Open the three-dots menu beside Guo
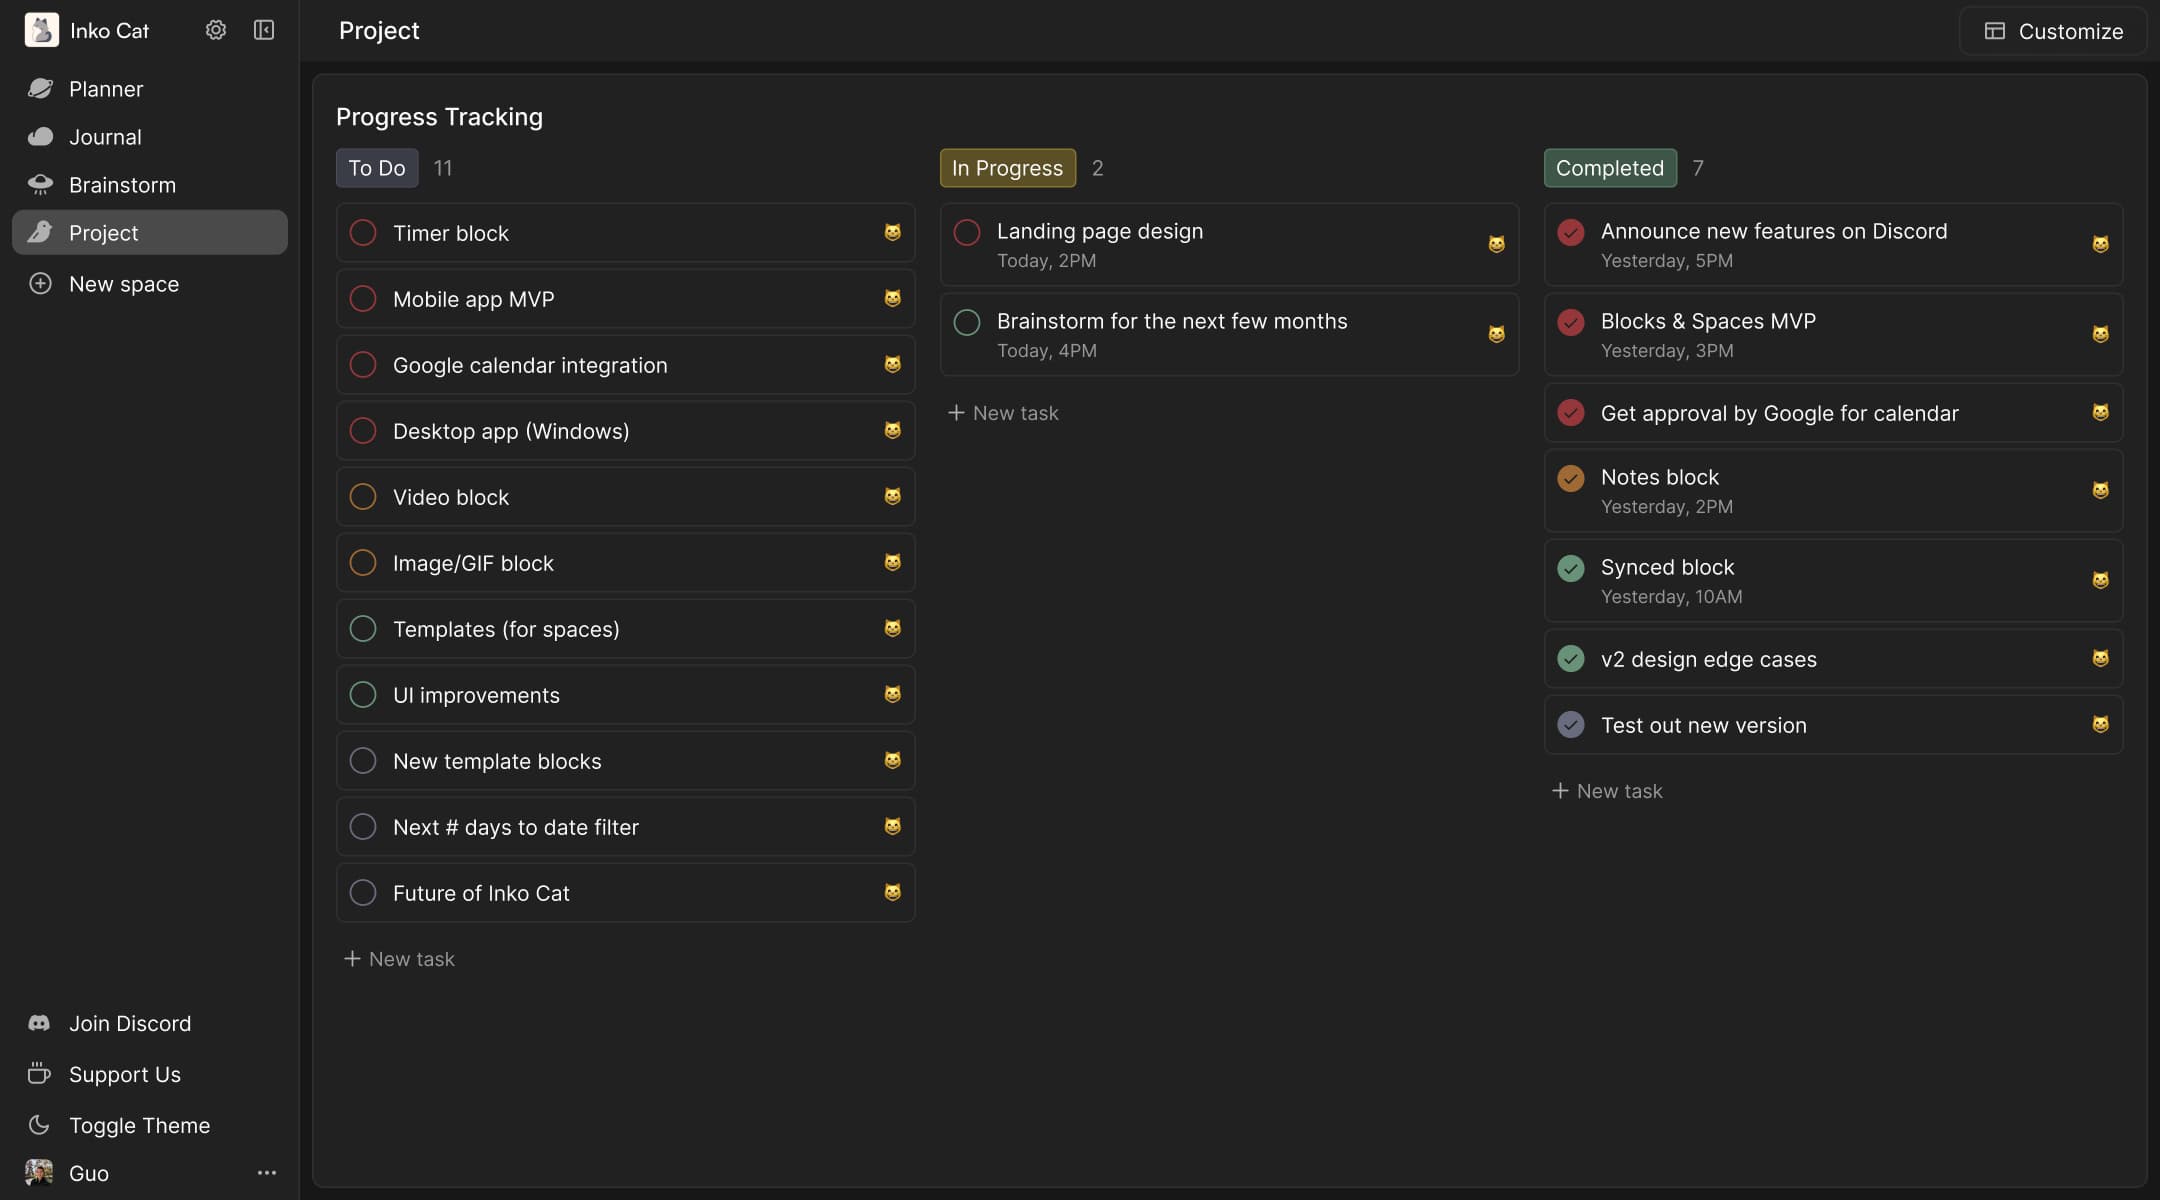2160x1200 pixels. pyautogui.click(x=266, y=1173)
